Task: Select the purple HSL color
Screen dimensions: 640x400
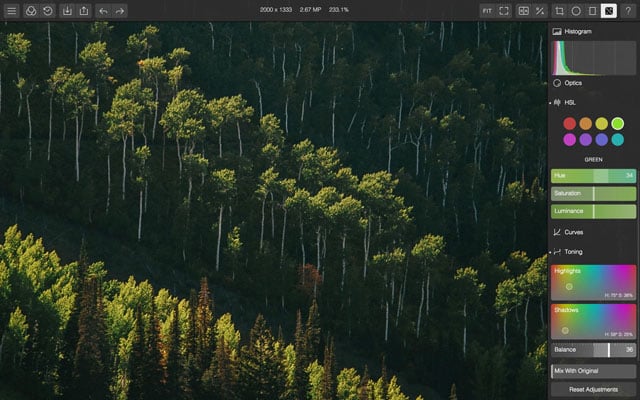Action: [585, 140]
